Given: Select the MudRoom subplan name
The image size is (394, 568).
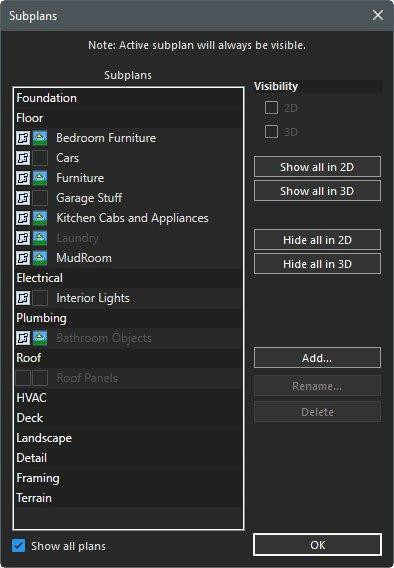Looking at the screenshot, I should [x=84, y=258].
